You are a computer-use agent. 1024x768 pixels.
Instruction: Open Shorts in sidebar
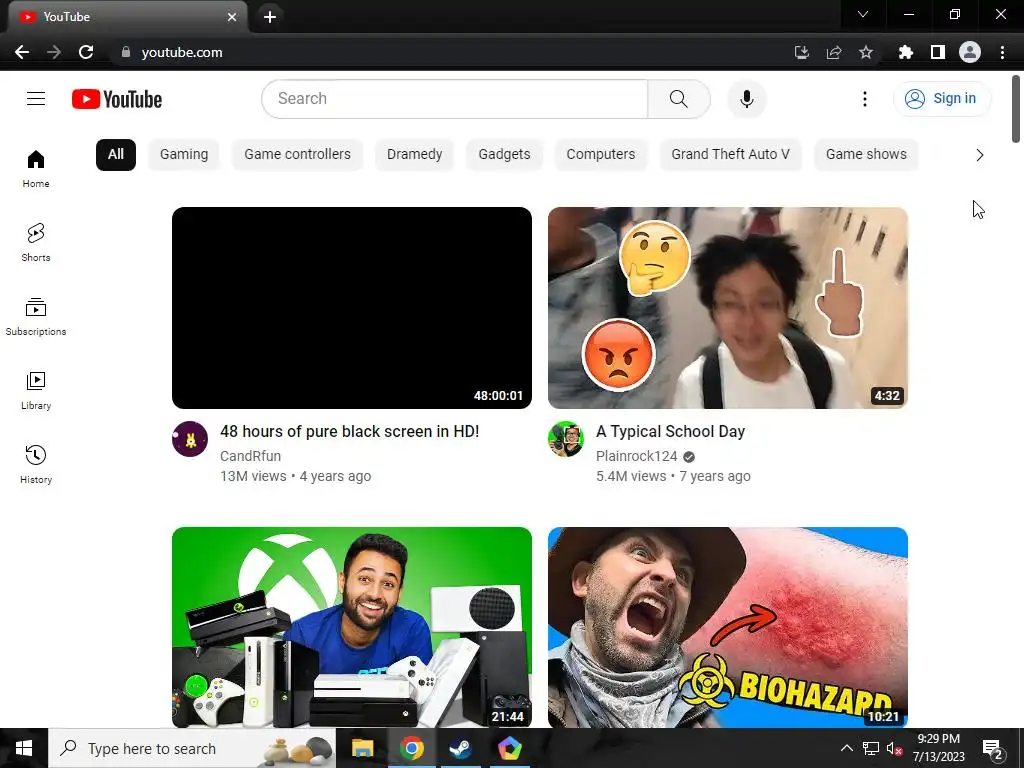pyautogui.click(x=36, y=242)
